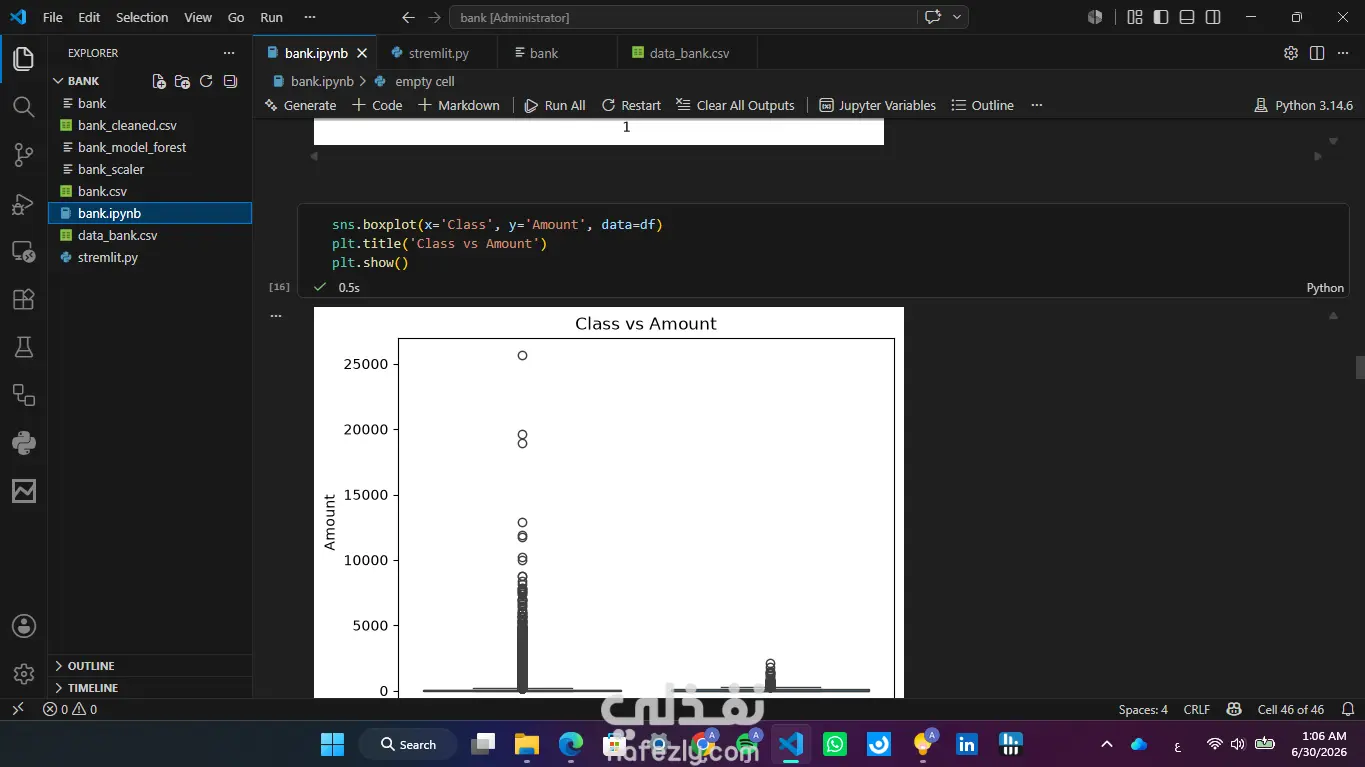This screenshot has width=1365, height=767.
Task: Collapse all folders in Explorer
Action: (230, 81)
